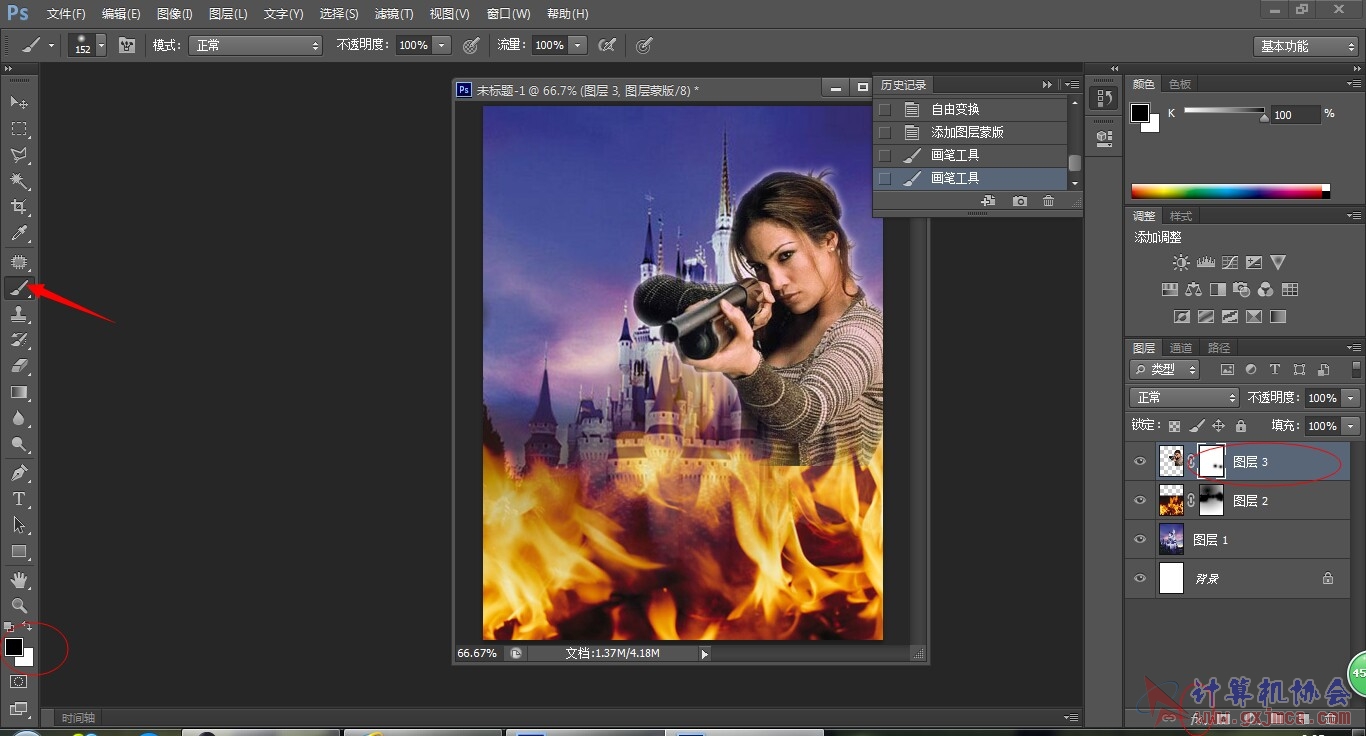Add a Brightness/Contrast adjustment
Screen dimensions: 1366x736
1181,263
